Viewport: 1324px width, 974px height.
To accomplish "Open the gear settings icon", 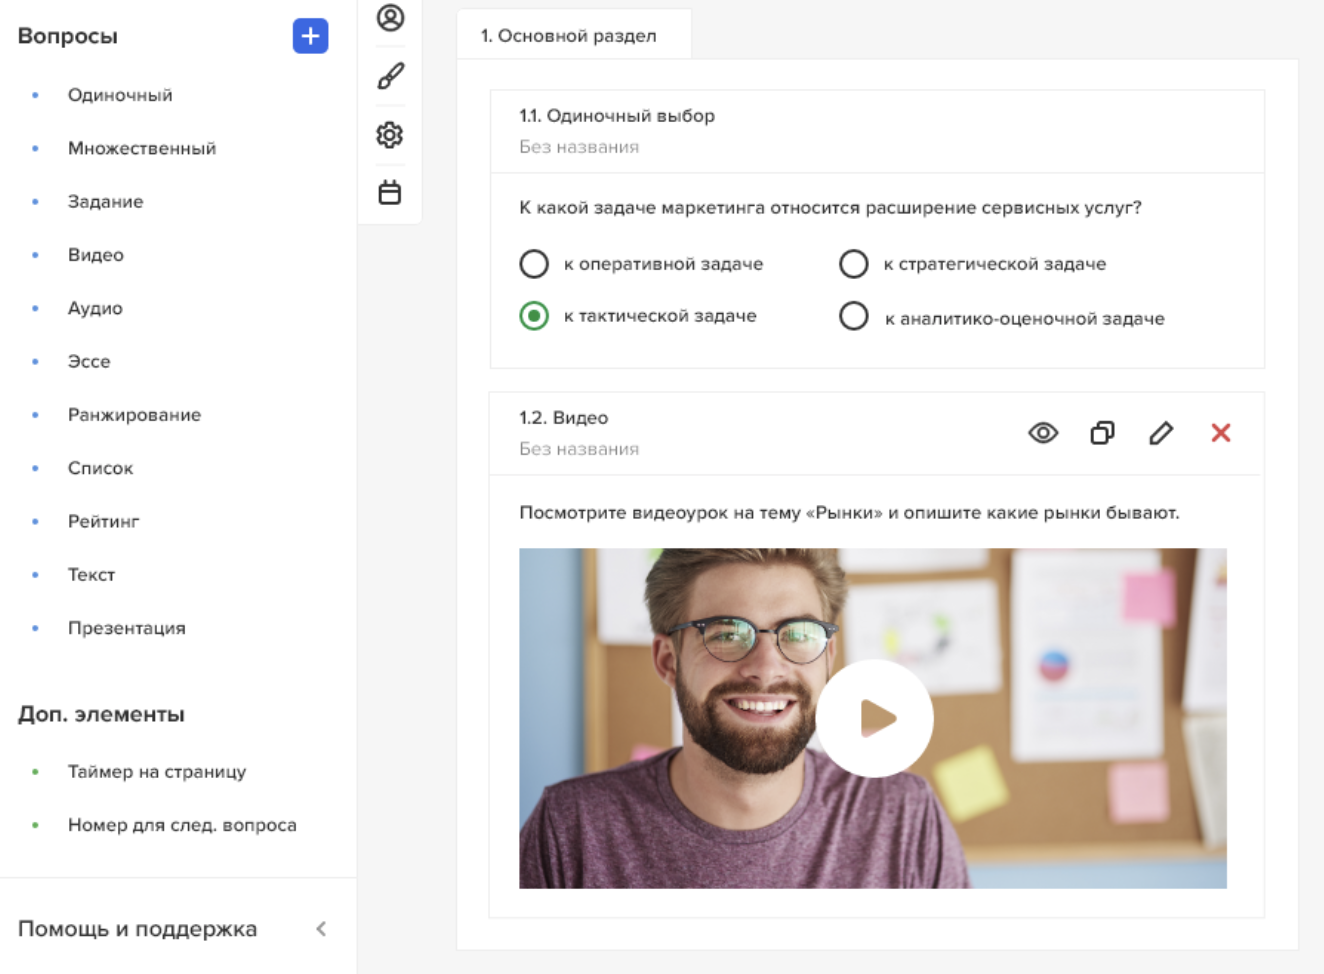I will coord(390,134).
